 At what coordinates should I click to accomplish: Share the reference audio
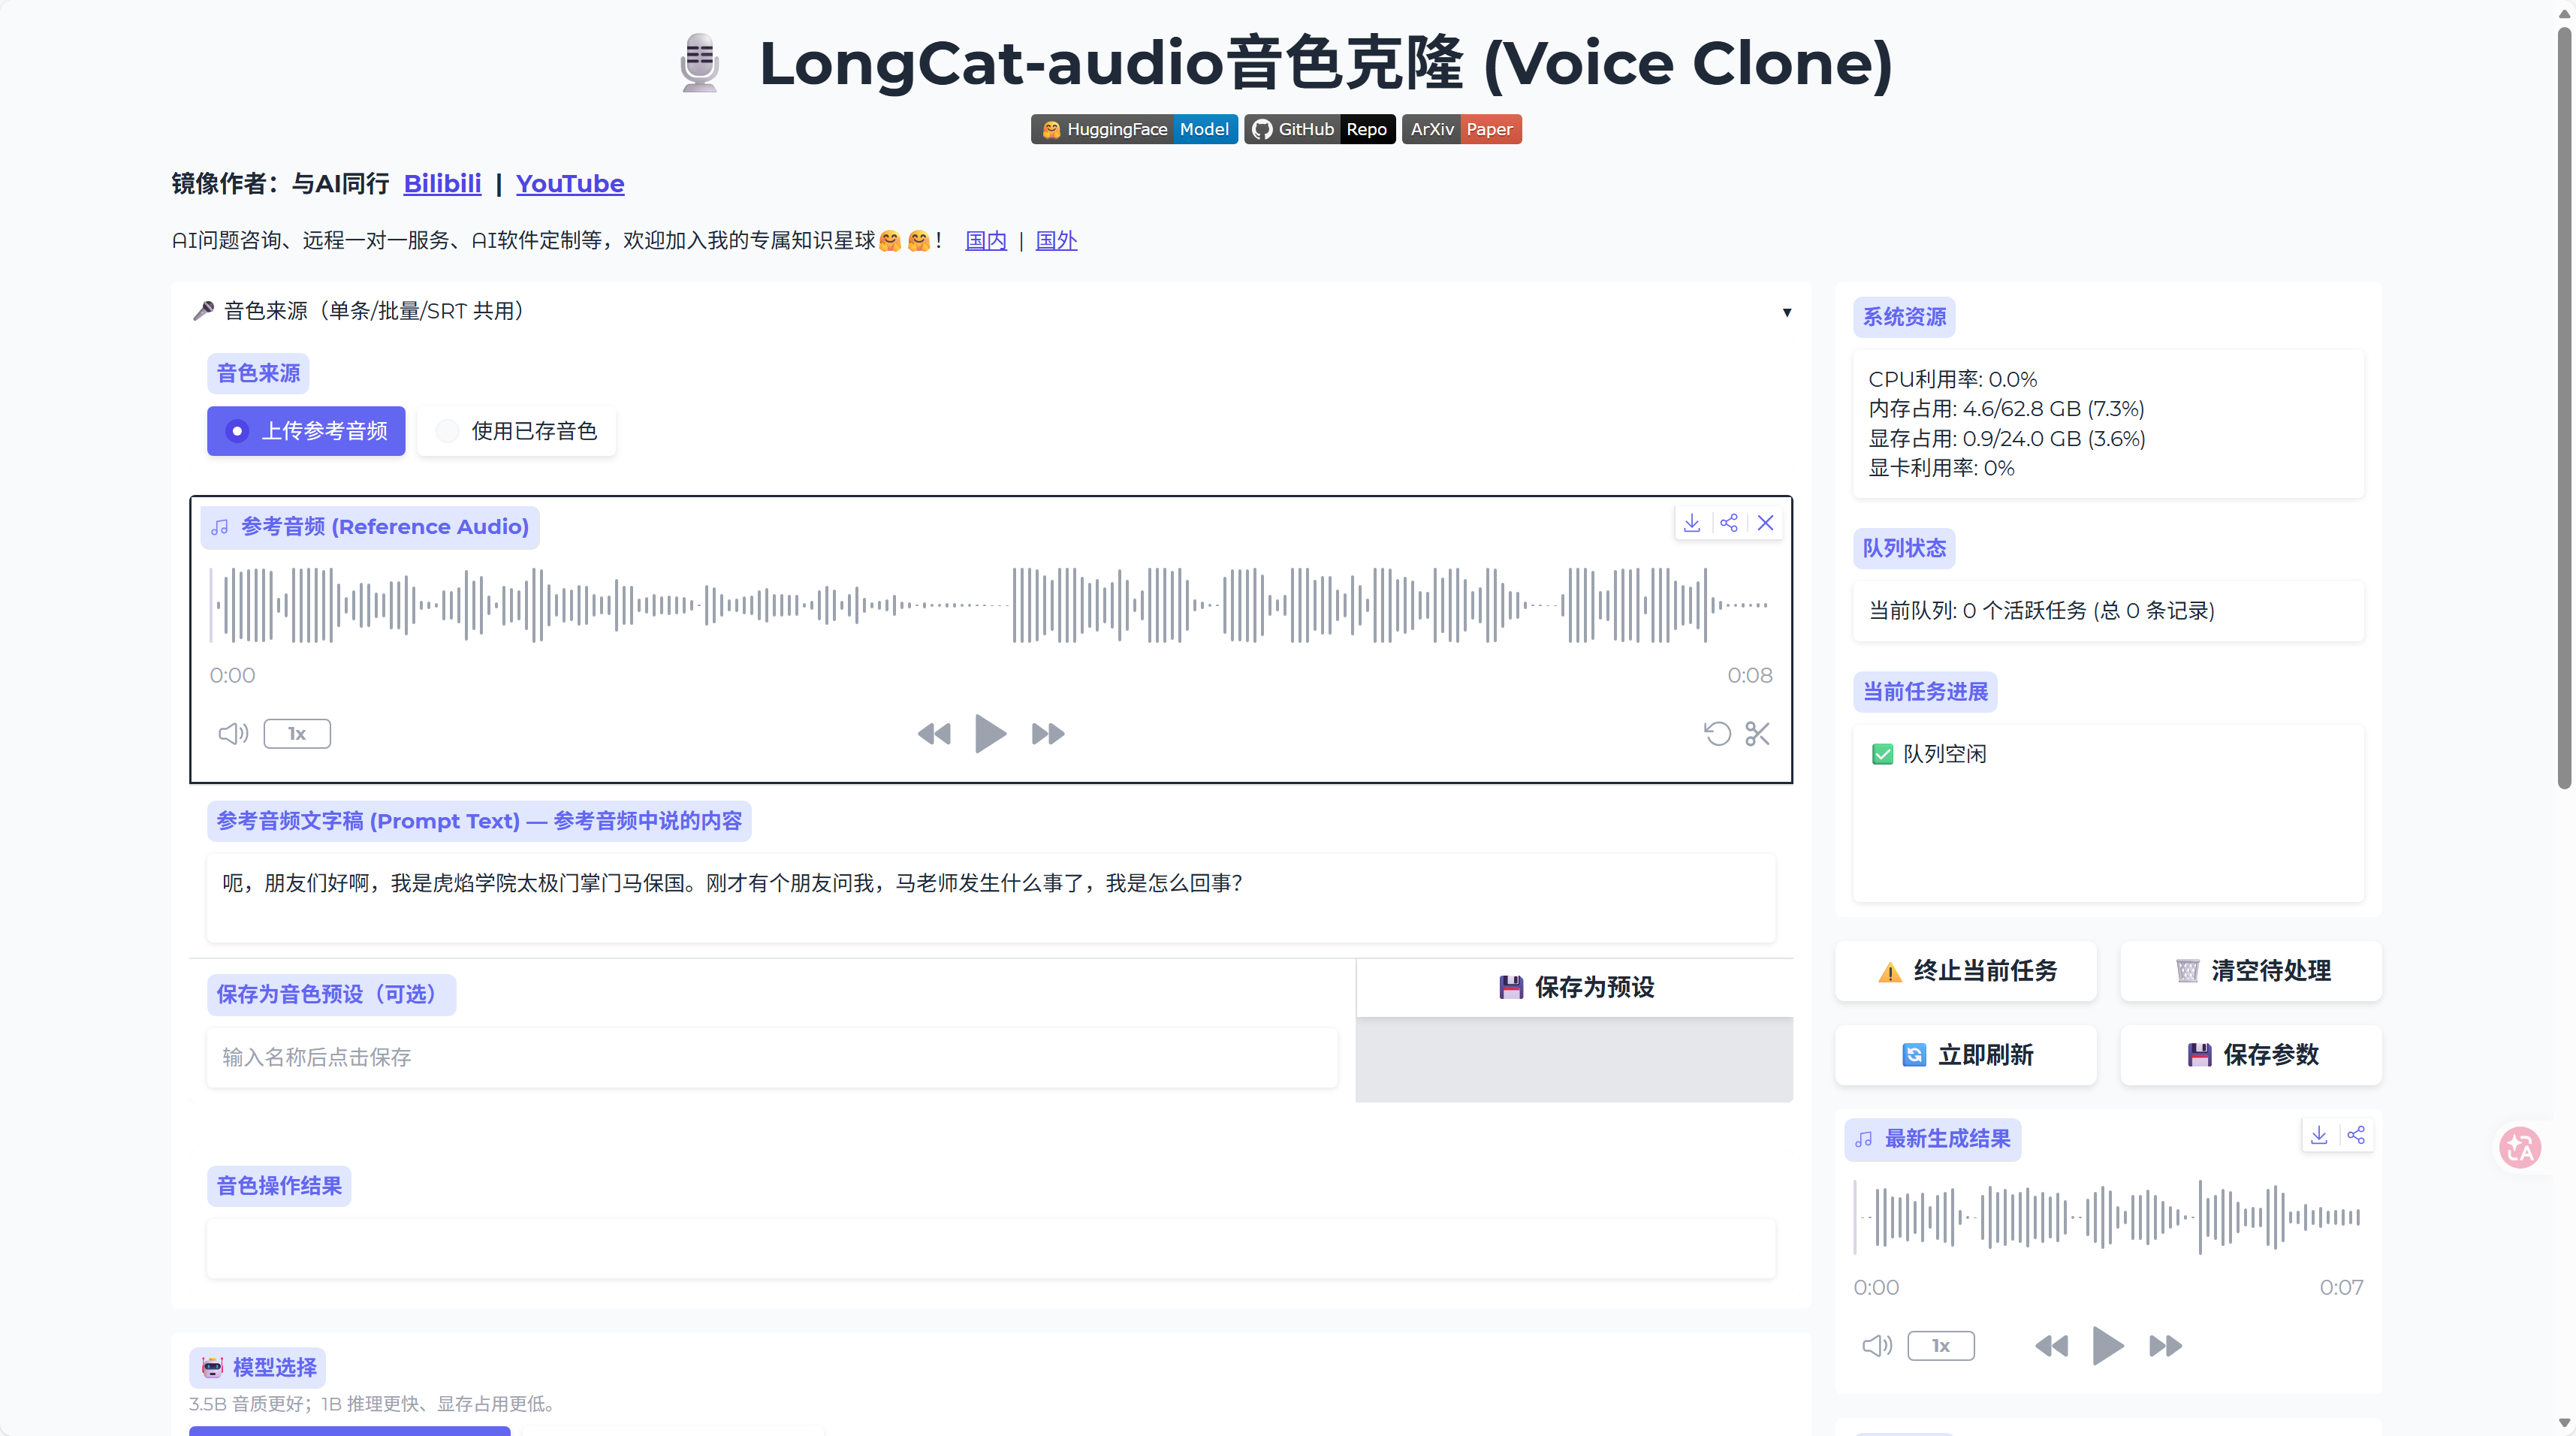pyautogui.click(x=1729, y=523)
